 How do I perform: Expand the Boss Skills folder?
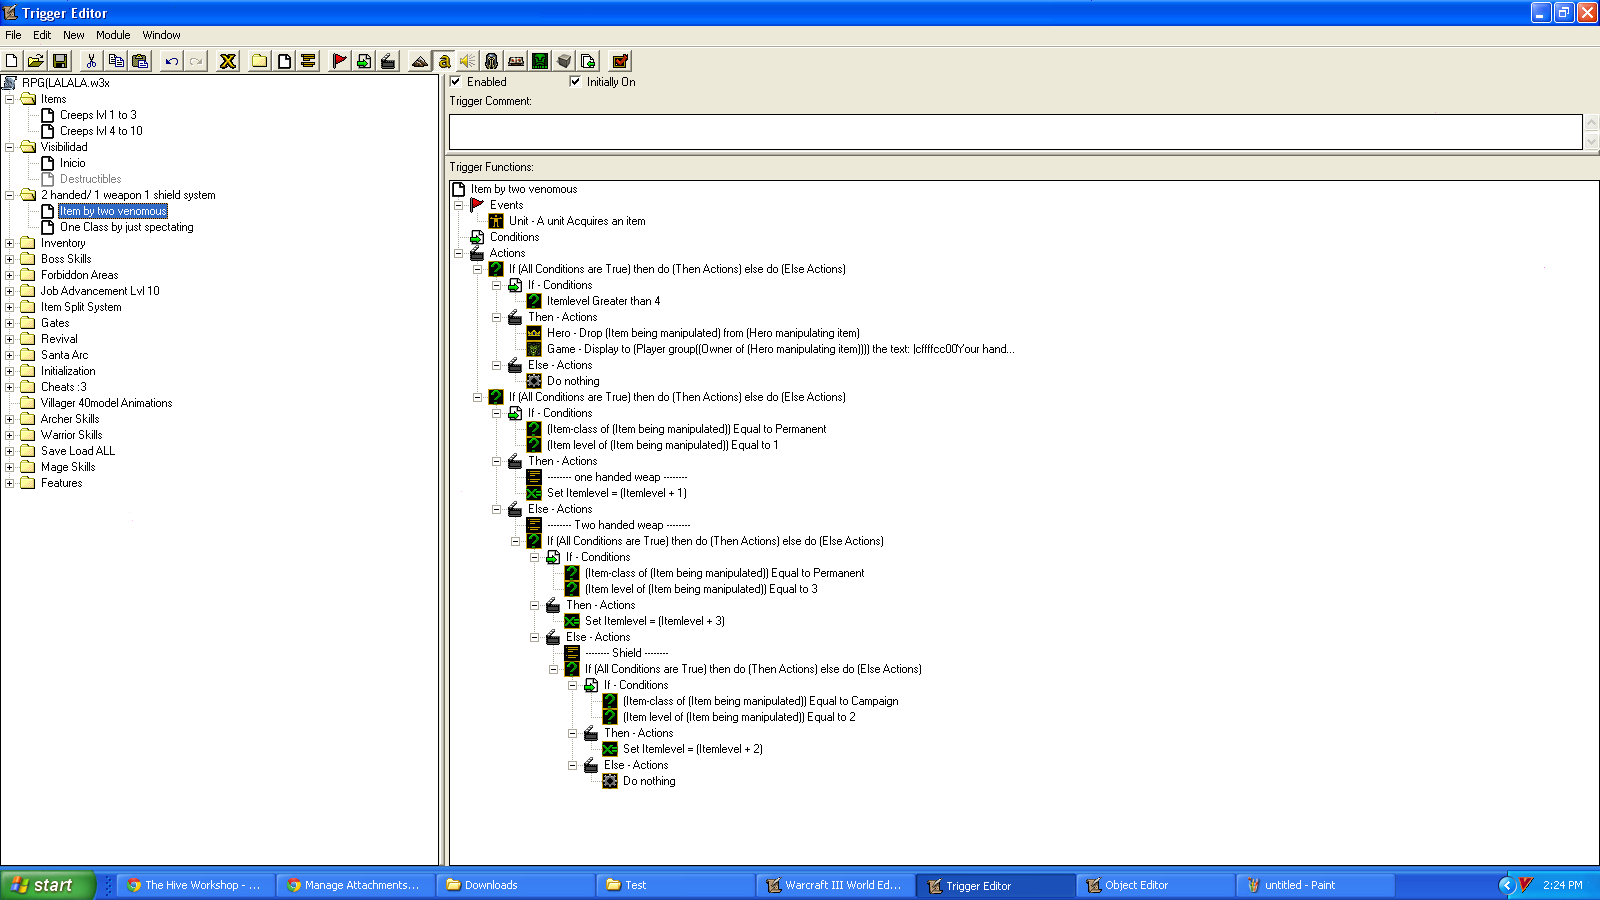pos(10,259)
